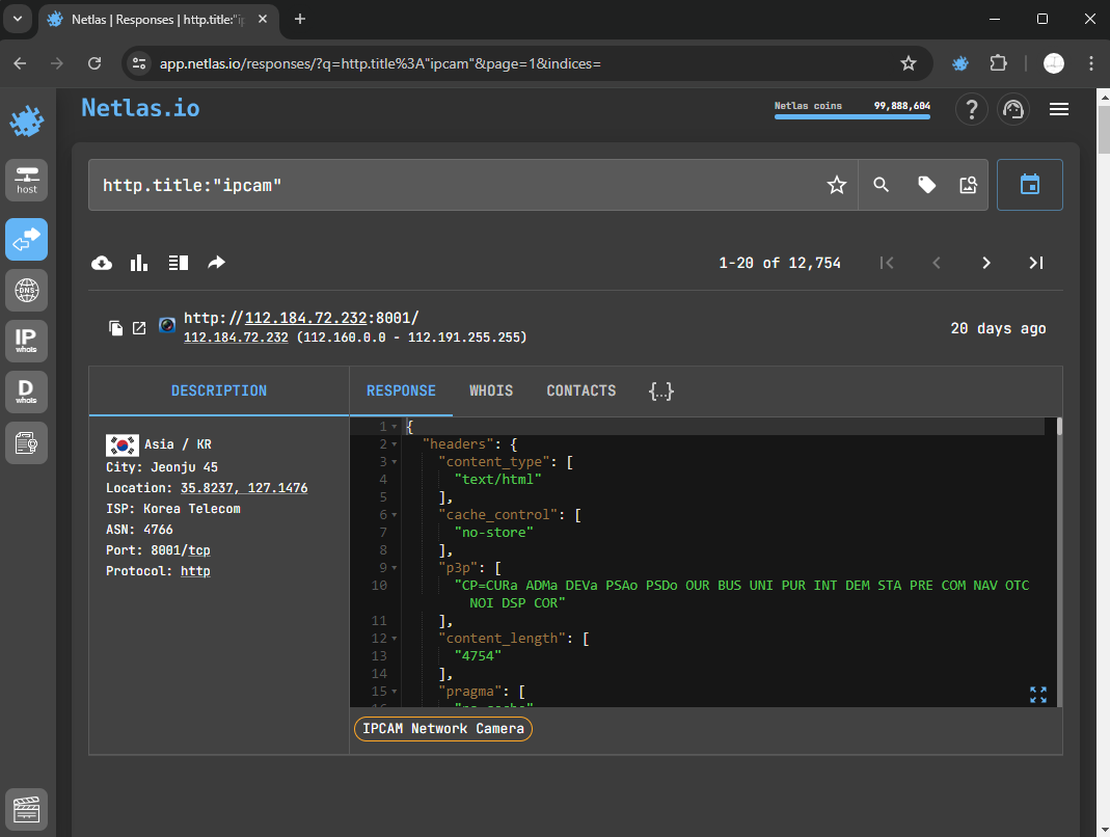Viewport: 1110px width, 837px height.
Task: Click the download results cloud icon
Action: 102,263
